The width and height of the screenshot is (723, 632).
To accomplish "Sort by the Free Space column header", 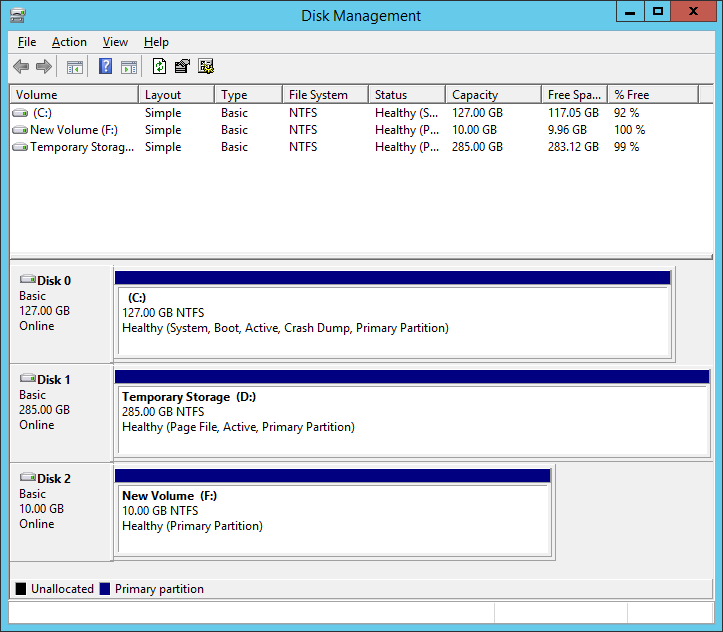I will [x=575, y=95].
